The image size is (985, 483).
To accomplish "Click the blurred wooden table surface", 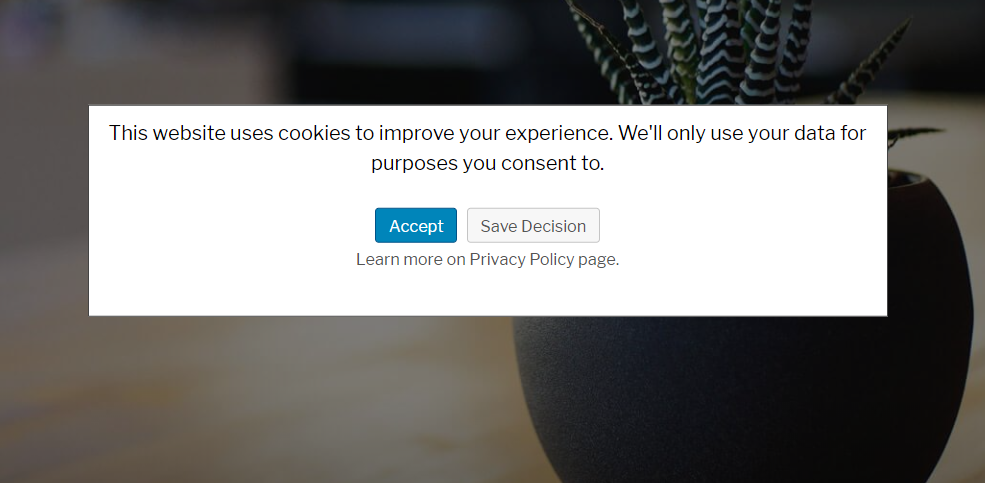I will coord(251,402).
